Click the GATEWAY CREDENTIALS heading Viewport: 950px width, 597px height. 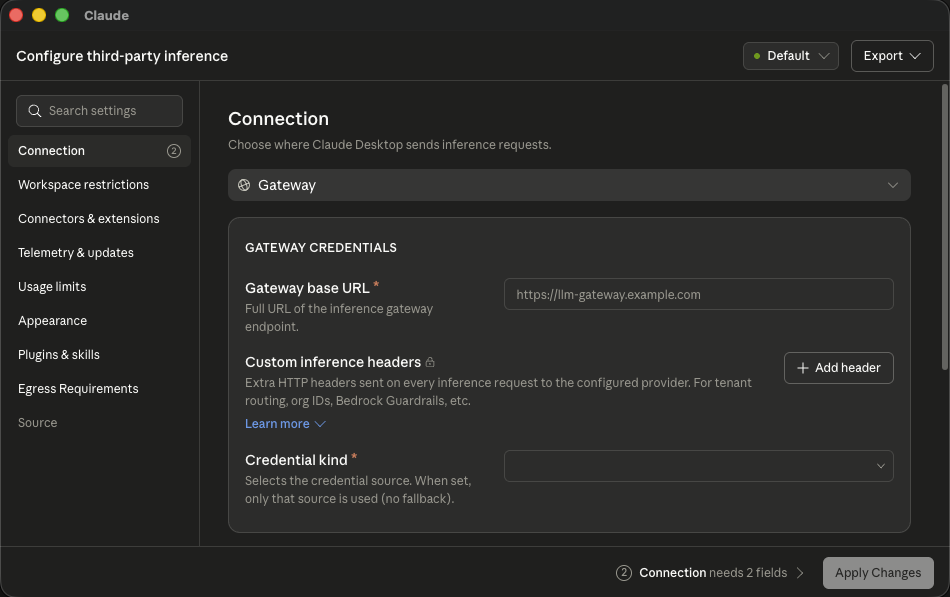(x=321, y=247)
